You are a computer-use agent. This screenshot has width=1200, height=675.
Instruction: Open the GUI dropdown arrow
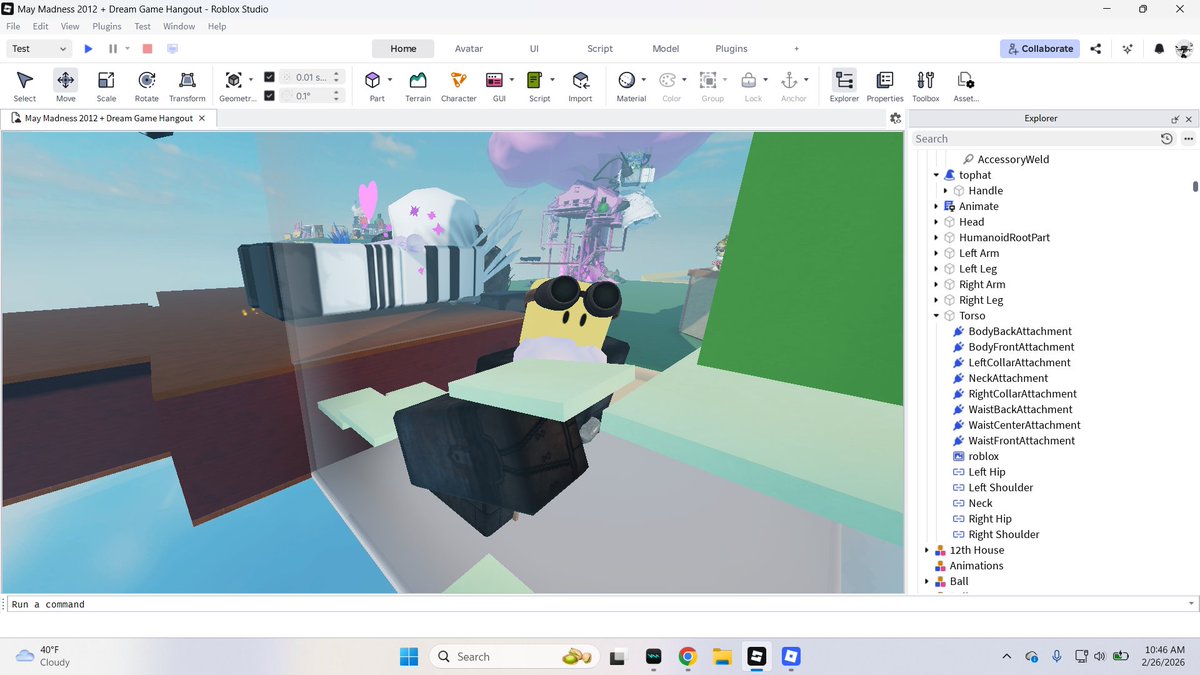click(512, 78)
